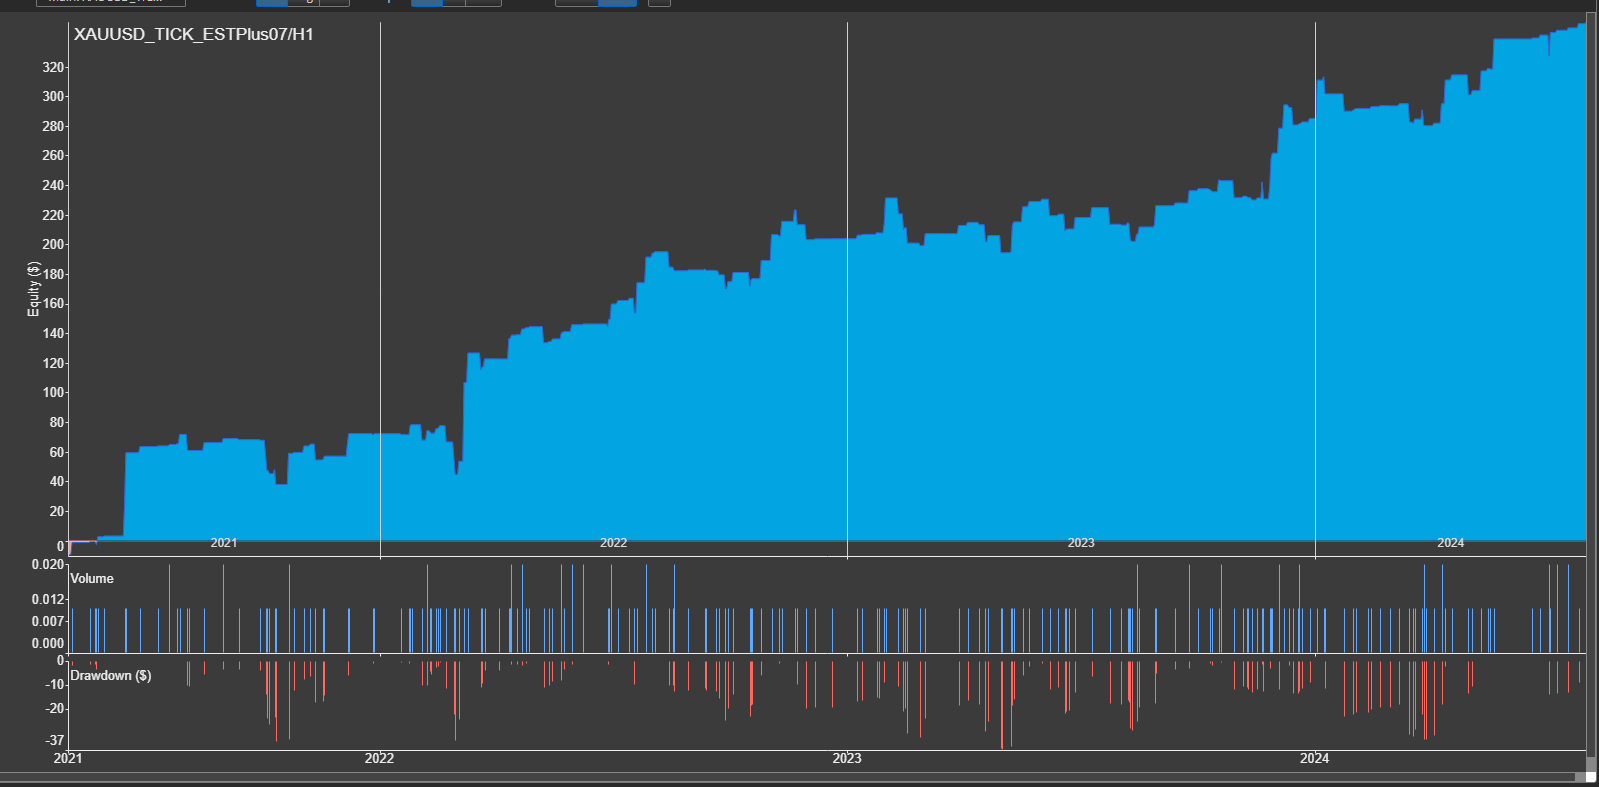The height and width of the screenshot is (787, 1599).
Task: Click the 2024 label inside equity chart
Action: 1451,543
